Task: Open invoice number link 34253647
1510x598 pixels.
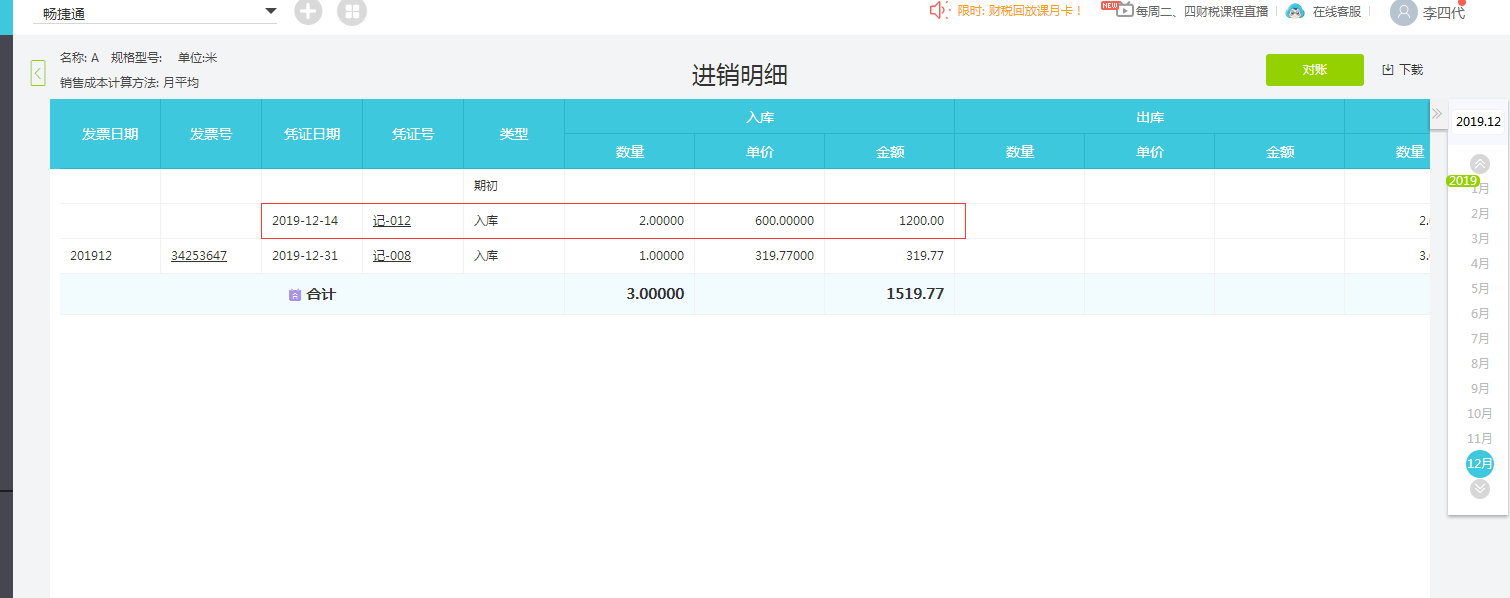Action: tap(199, 256)
